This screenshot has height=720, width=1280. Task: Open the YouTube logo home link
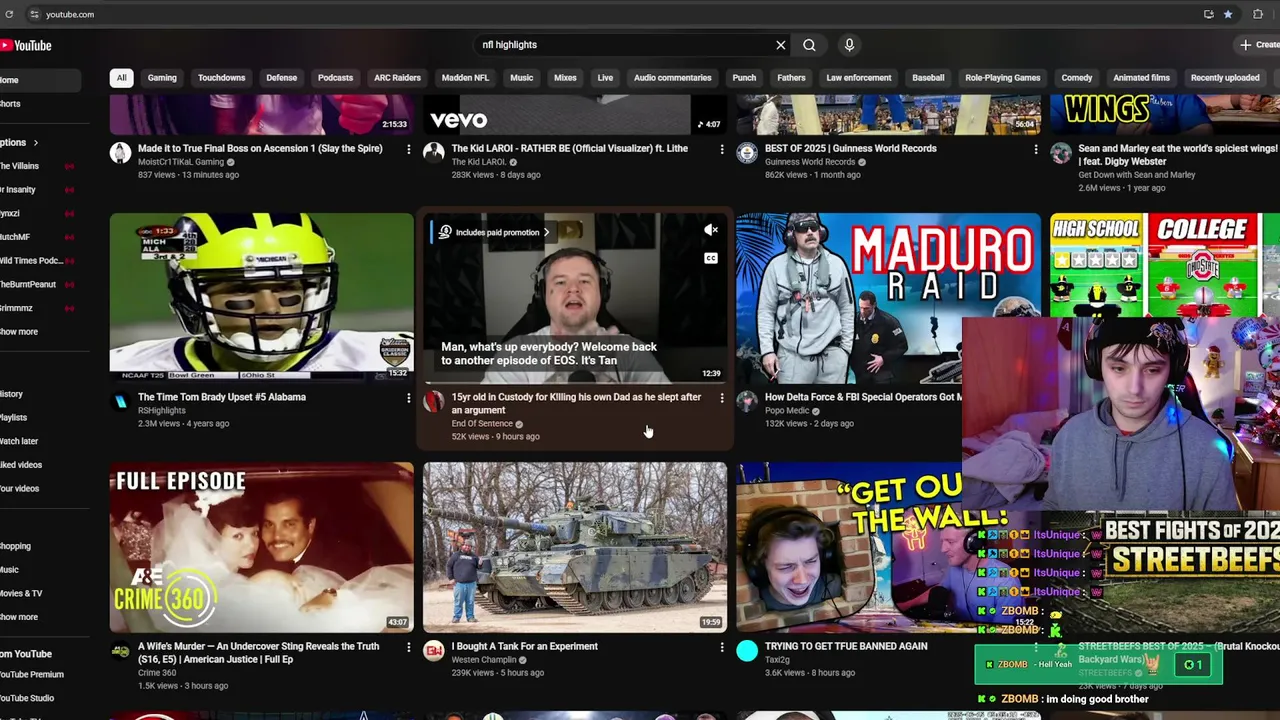(26, 46)
